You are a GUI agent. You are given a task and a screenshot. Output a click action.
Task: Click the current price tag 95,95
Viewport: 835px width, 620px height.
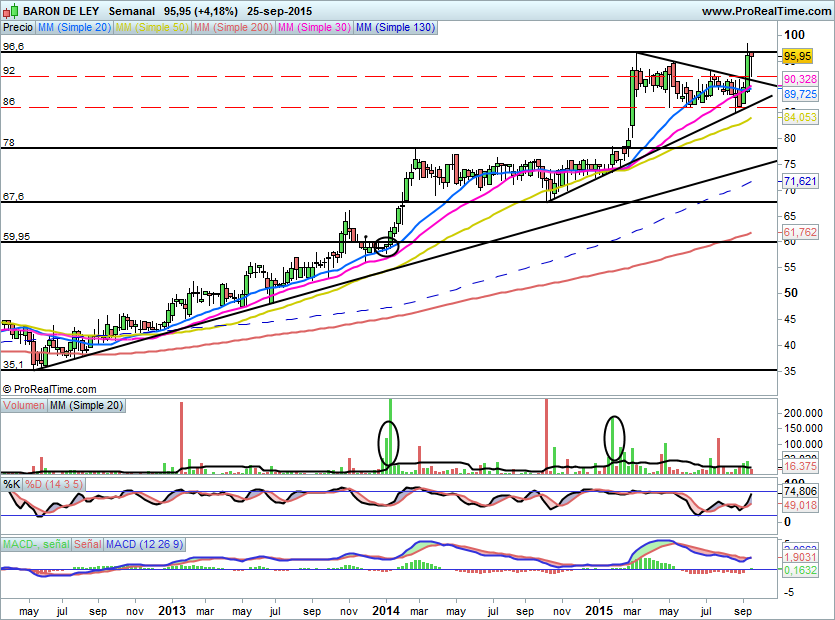[798, 56]
